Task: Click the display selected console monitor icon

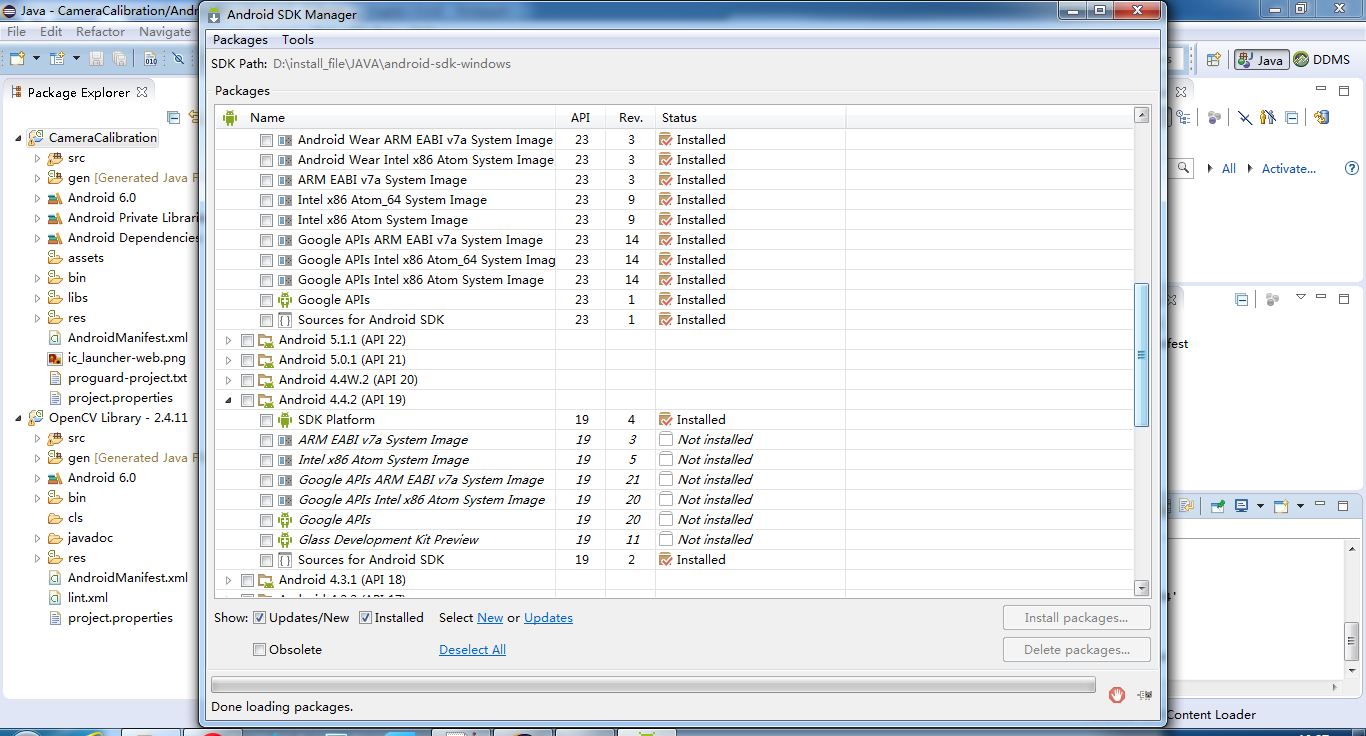Action: (1242, 506)
